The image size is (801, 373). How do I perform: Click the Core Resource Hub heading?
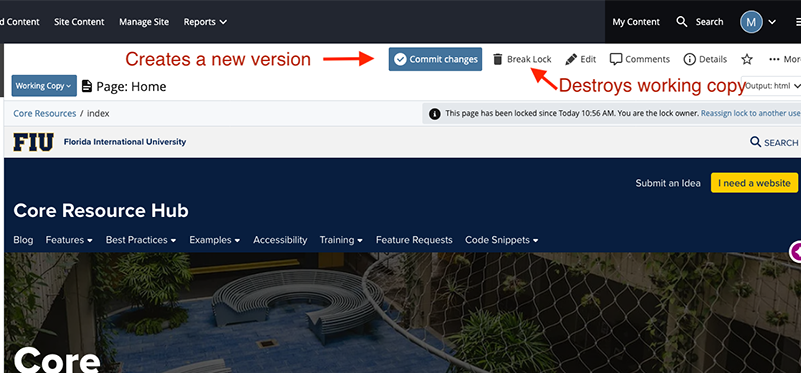tap(101, 211)
